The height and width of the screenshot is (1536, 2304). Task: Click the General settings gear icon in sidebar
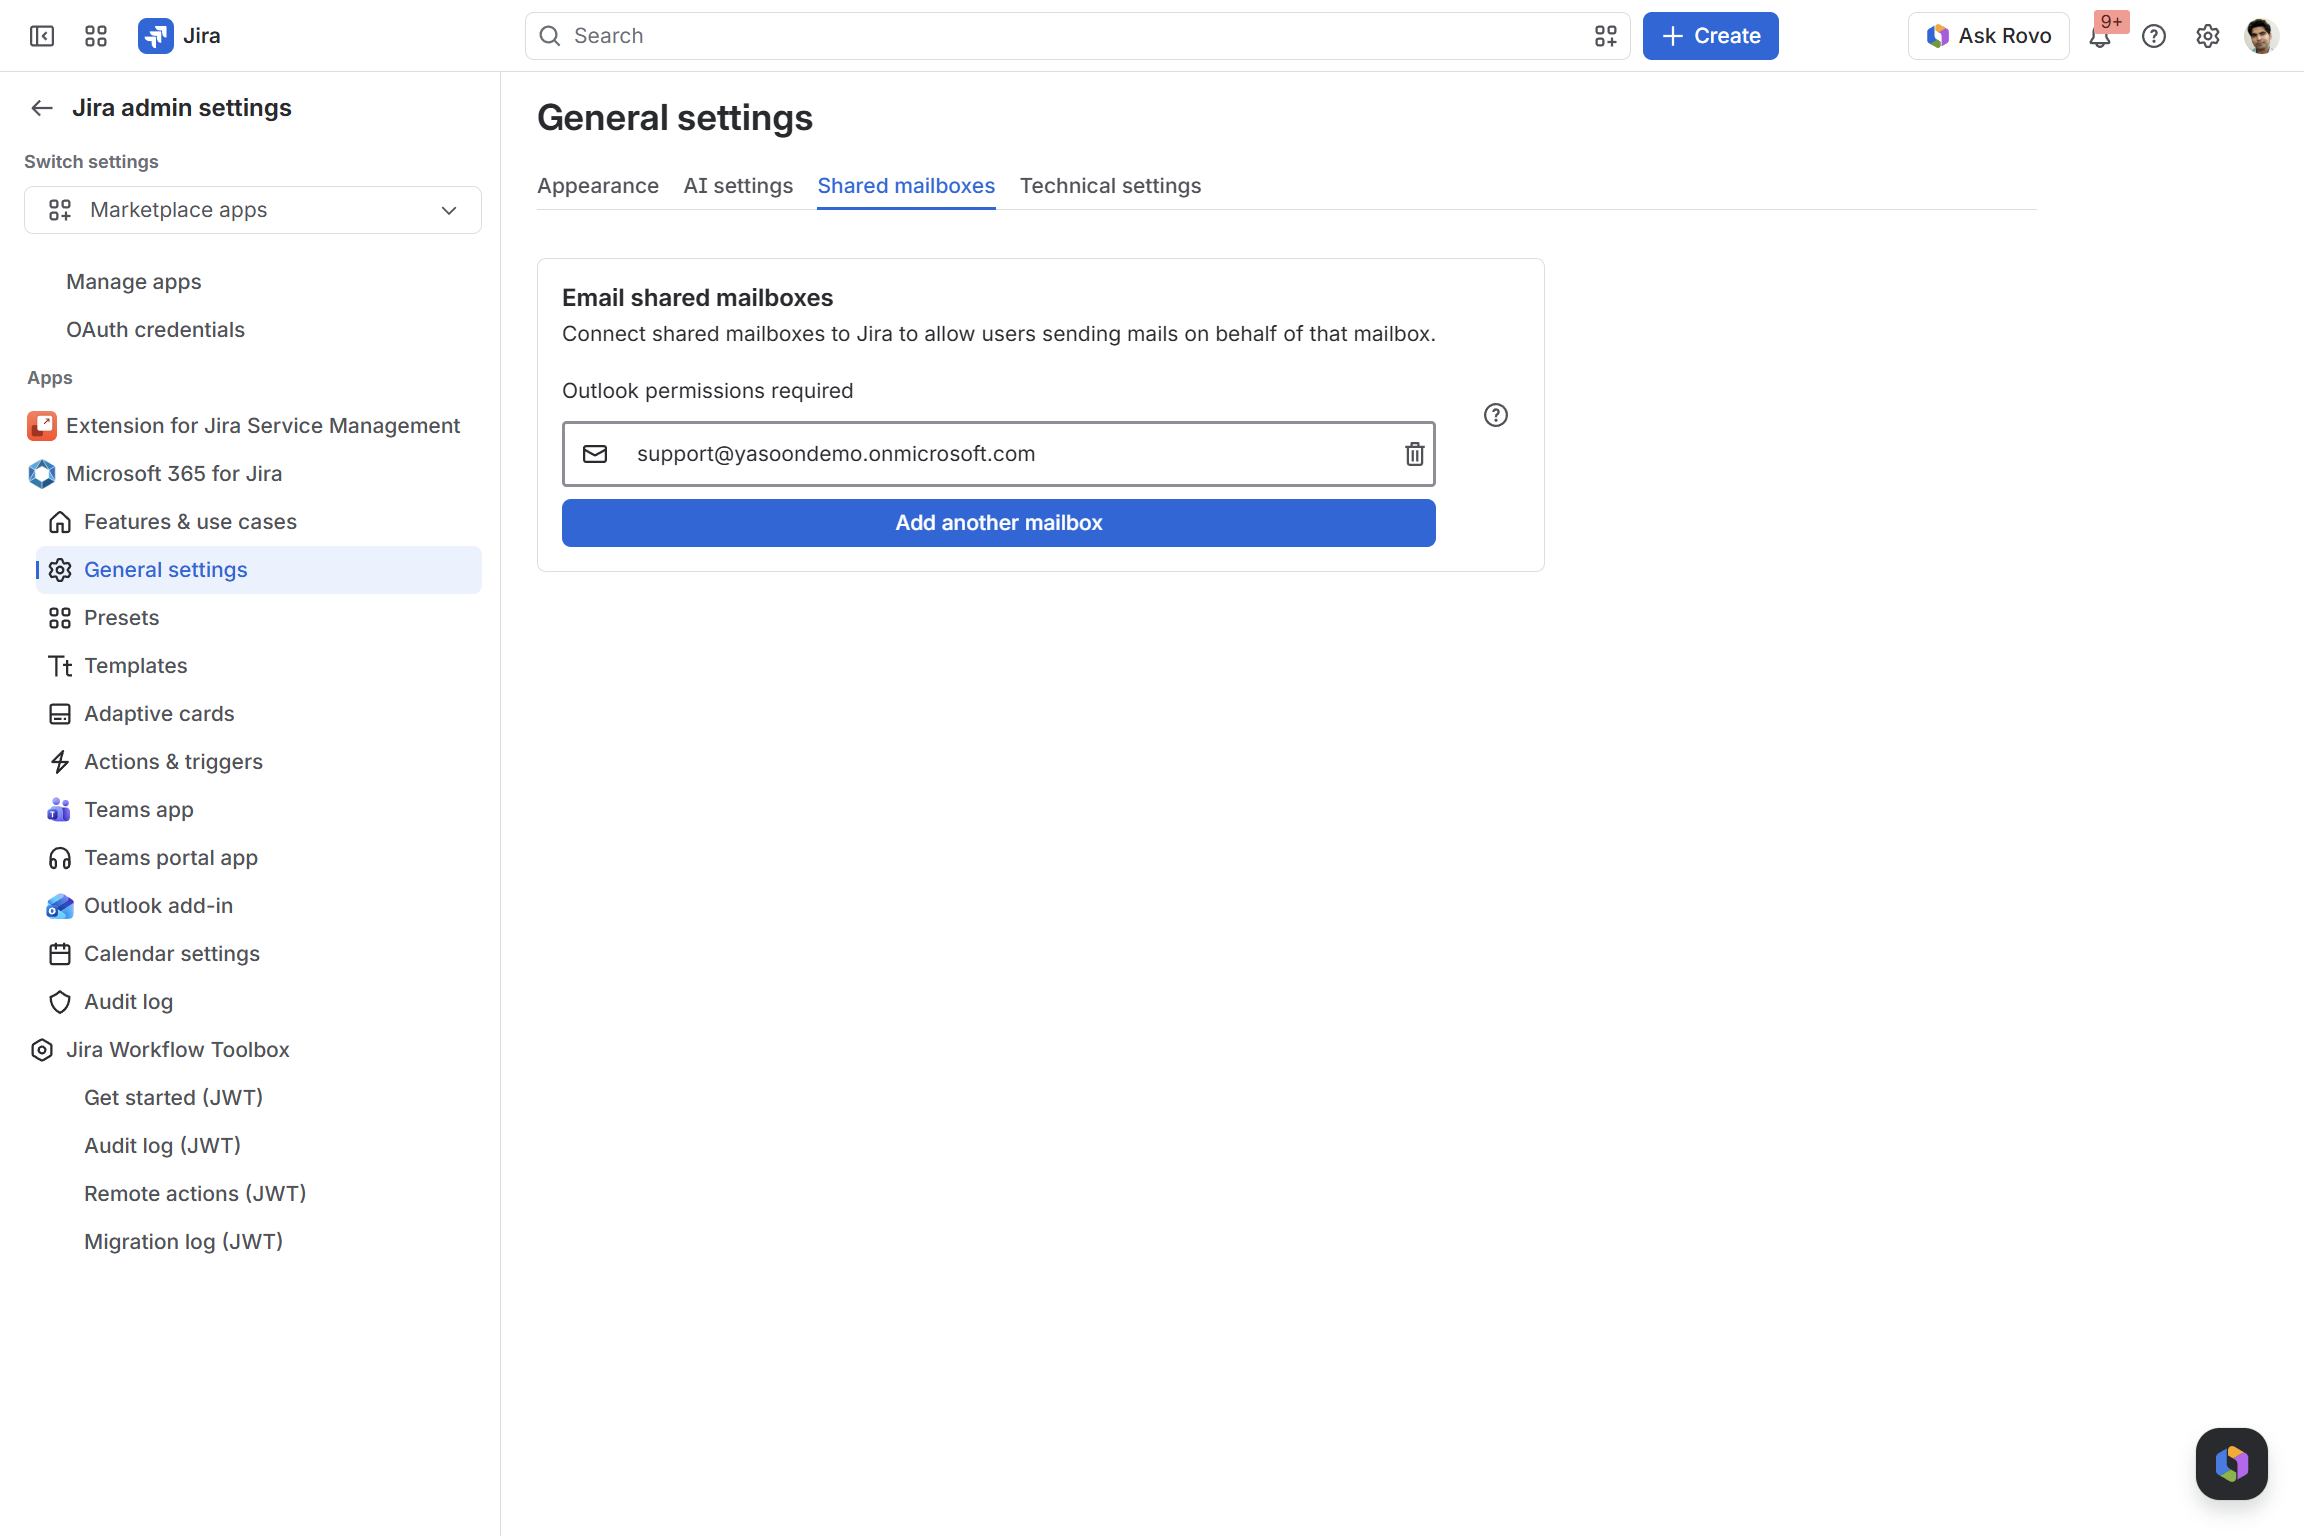tap(60, 570)
